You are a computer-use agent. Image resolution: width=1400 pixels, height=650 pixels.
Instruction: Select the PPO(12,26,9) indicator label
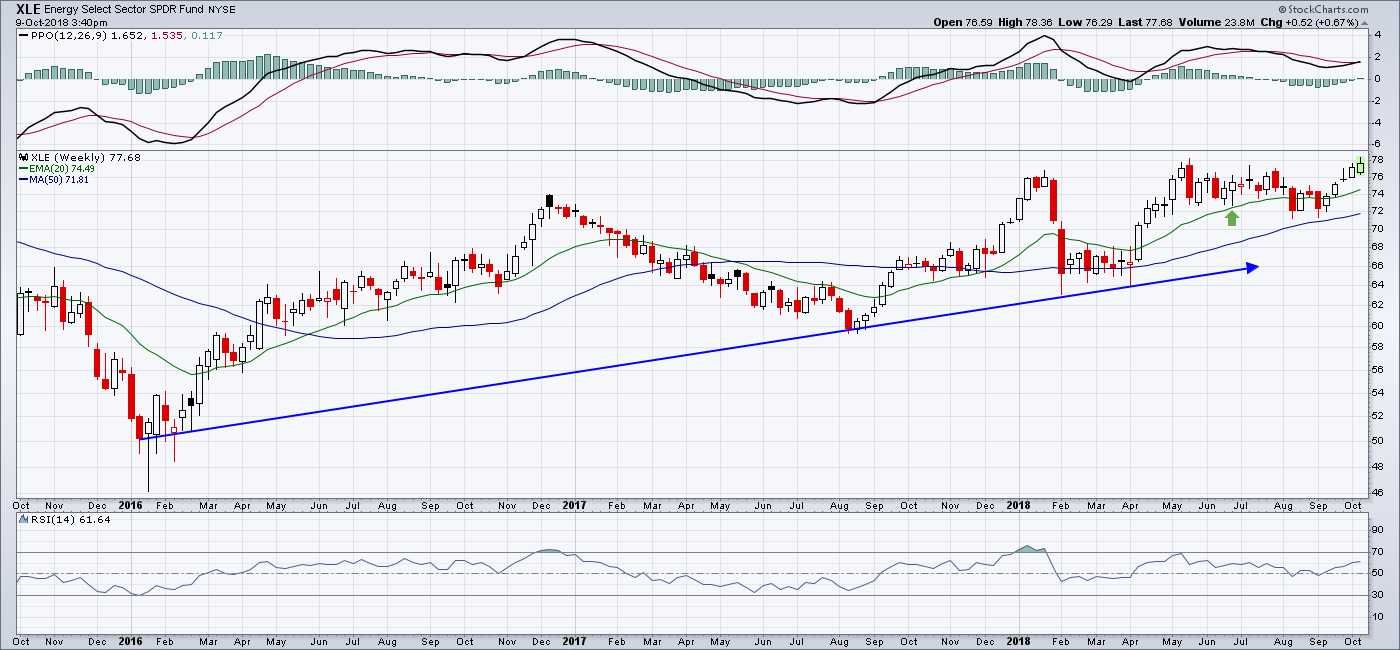click(x=63, y=36)
